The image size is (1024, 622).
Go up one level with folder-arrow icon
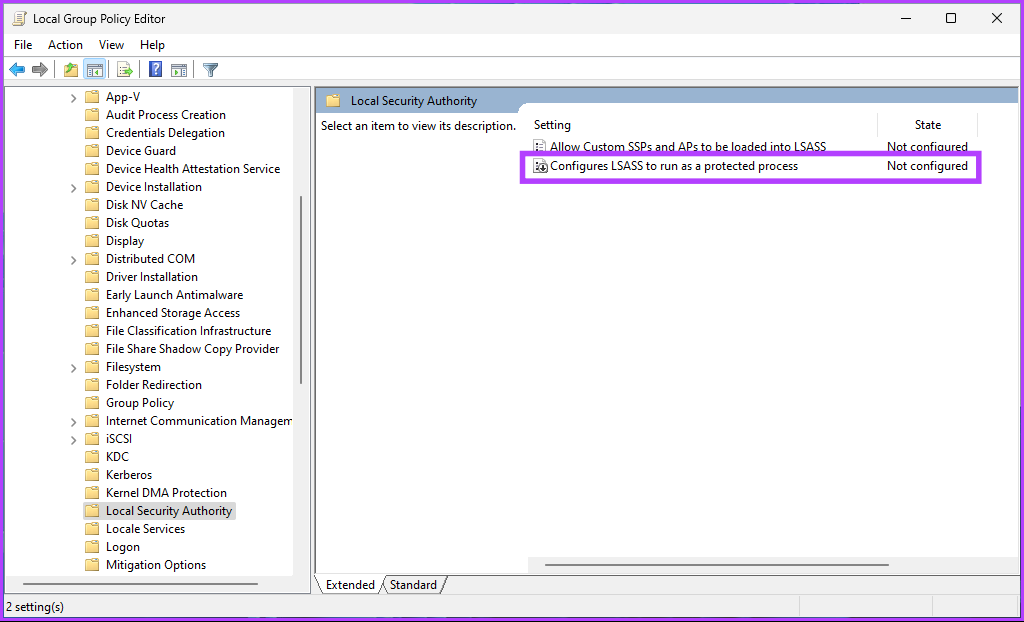coord(71,69)
